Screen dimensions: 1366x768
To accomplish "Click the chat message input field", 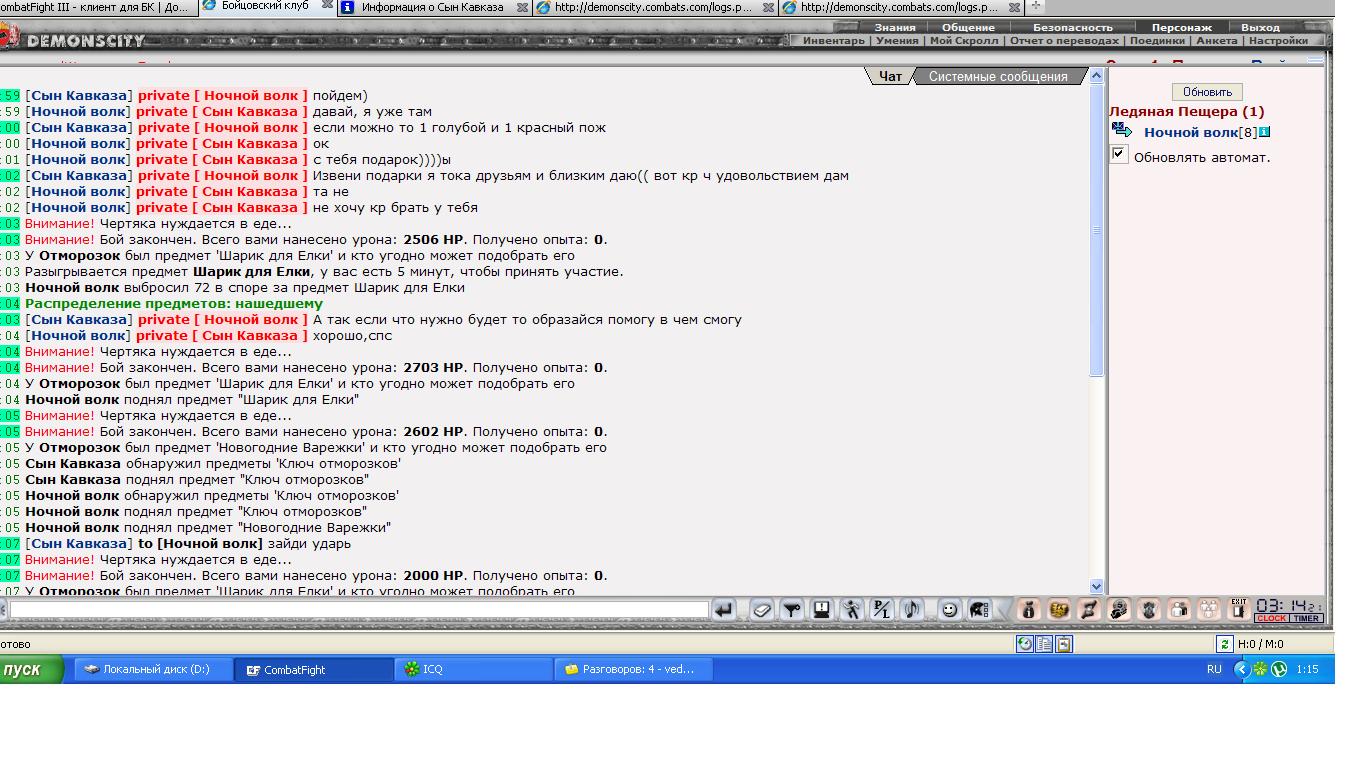I will pyautogui.click(x=359, y=609).
